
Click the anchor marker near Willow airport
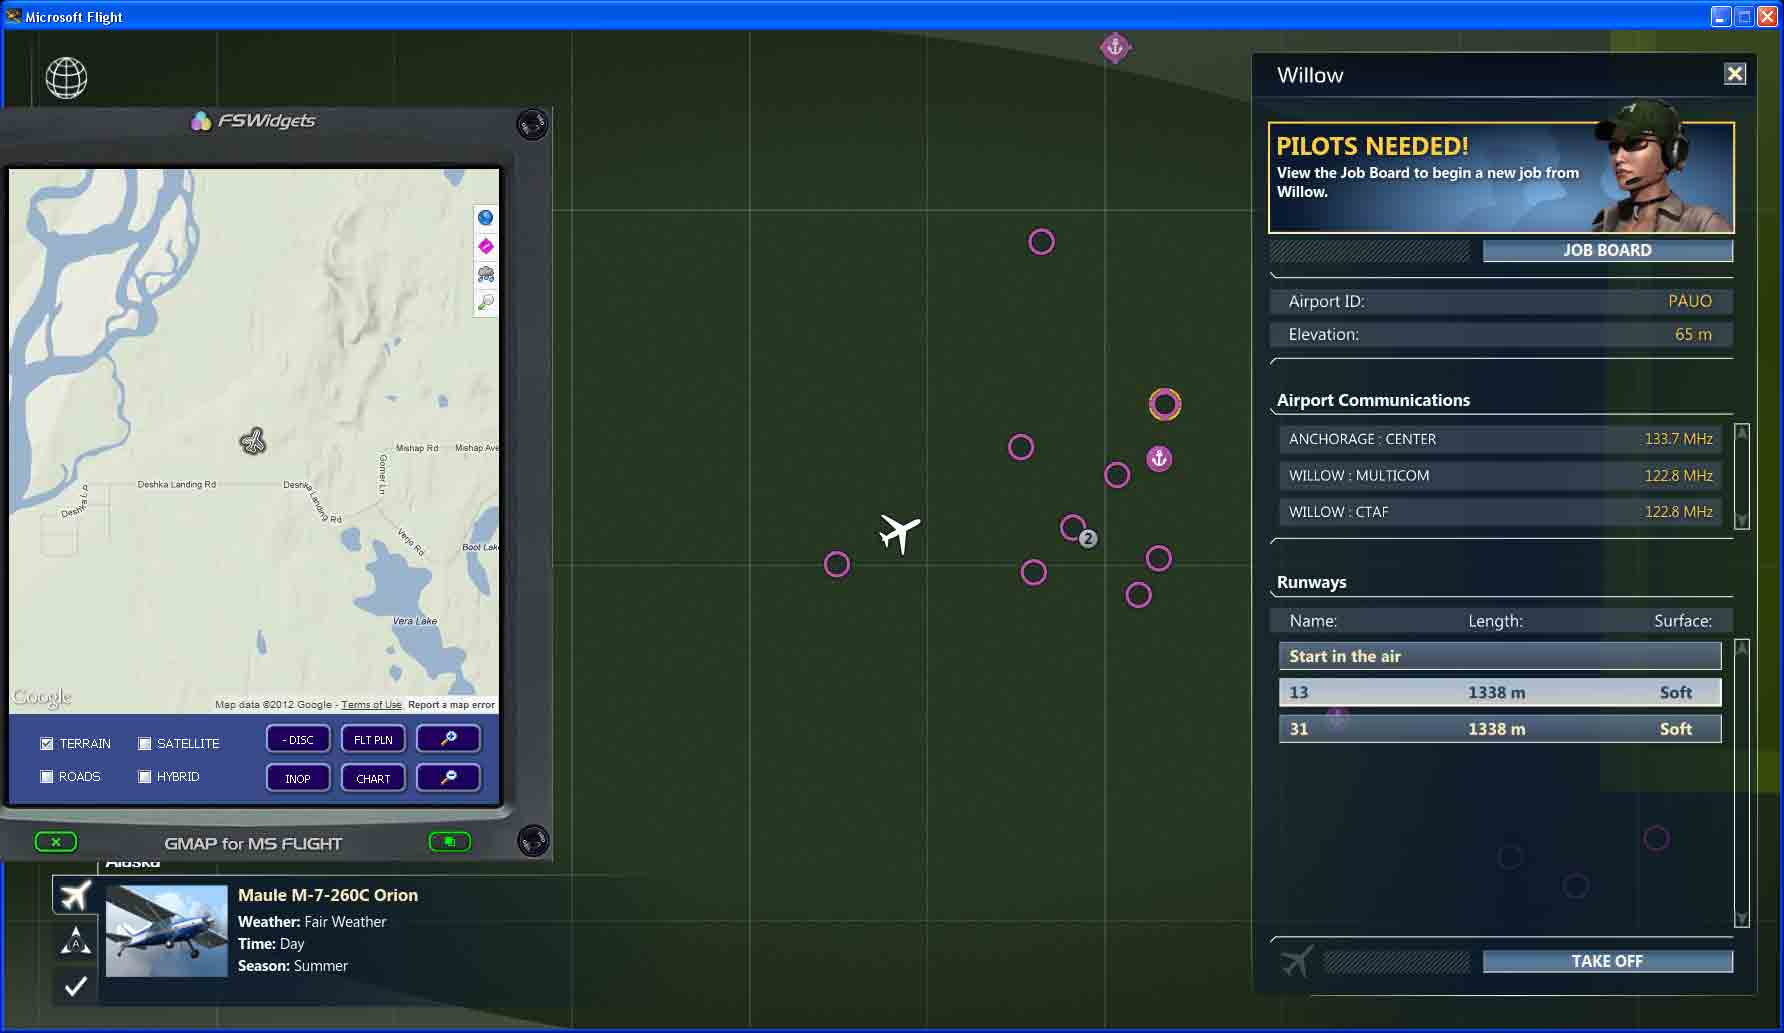(x=1159, y=459)
